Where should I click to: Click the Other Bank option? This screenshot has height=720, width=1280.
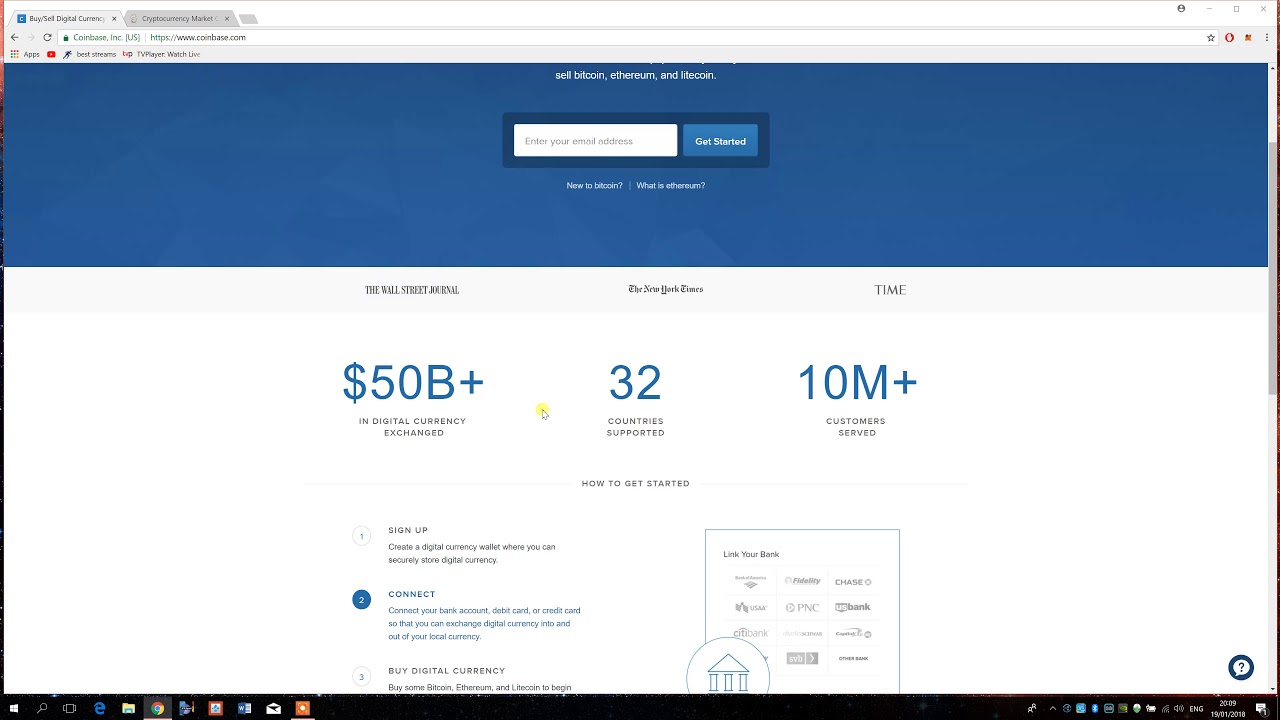[853, 659]
